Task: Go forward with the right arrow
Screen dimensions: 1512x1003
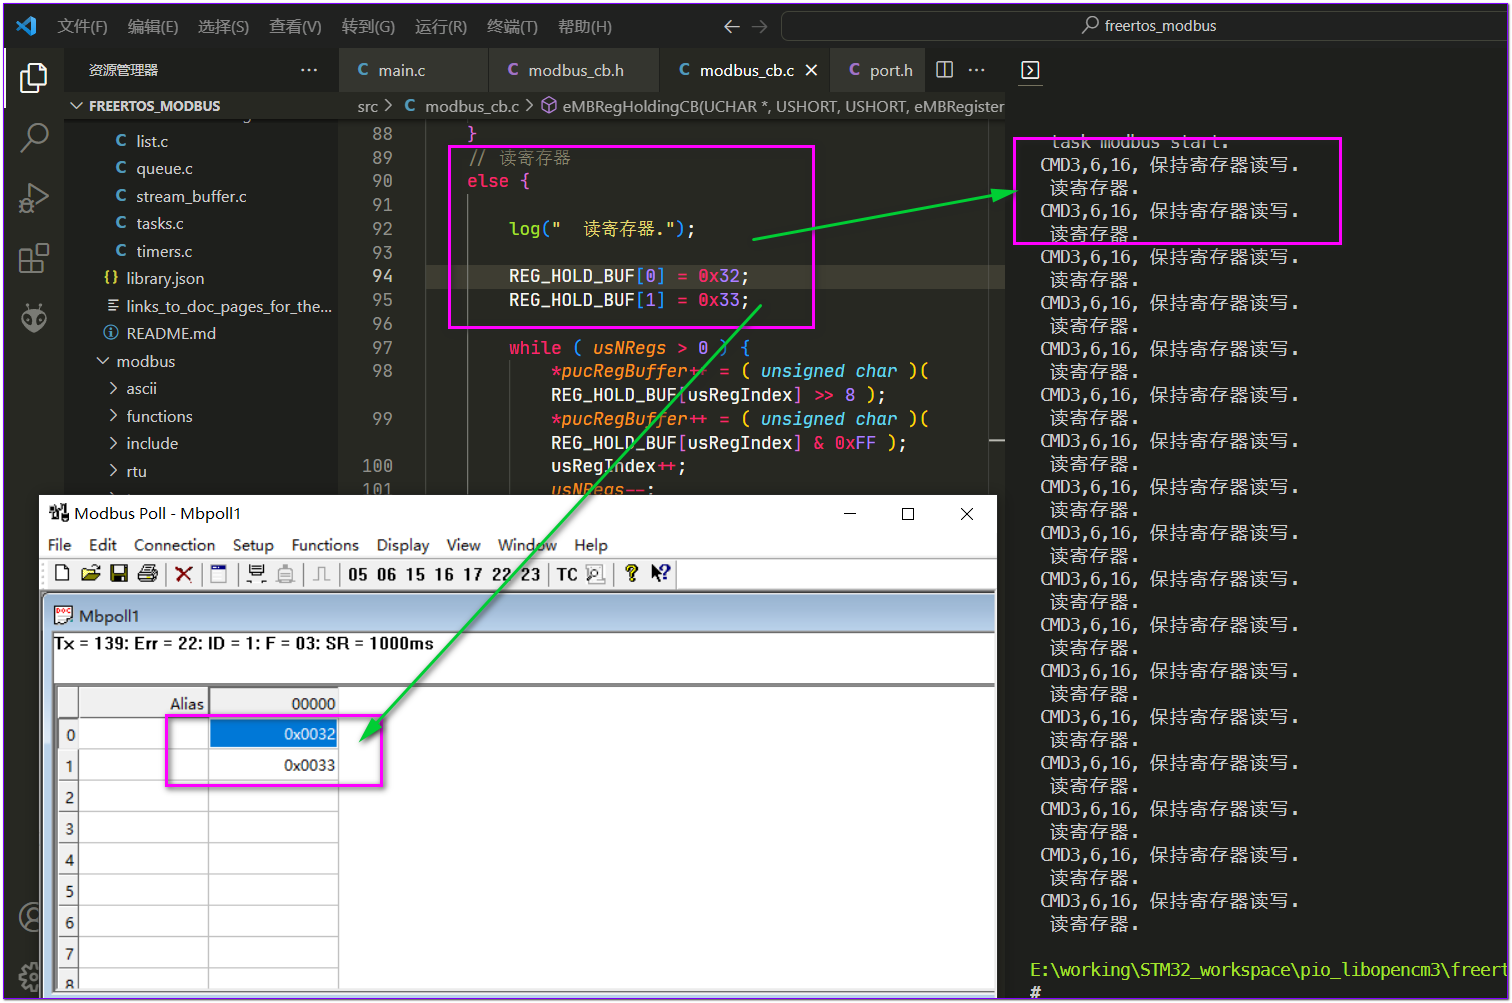Action: click(760, 26)
